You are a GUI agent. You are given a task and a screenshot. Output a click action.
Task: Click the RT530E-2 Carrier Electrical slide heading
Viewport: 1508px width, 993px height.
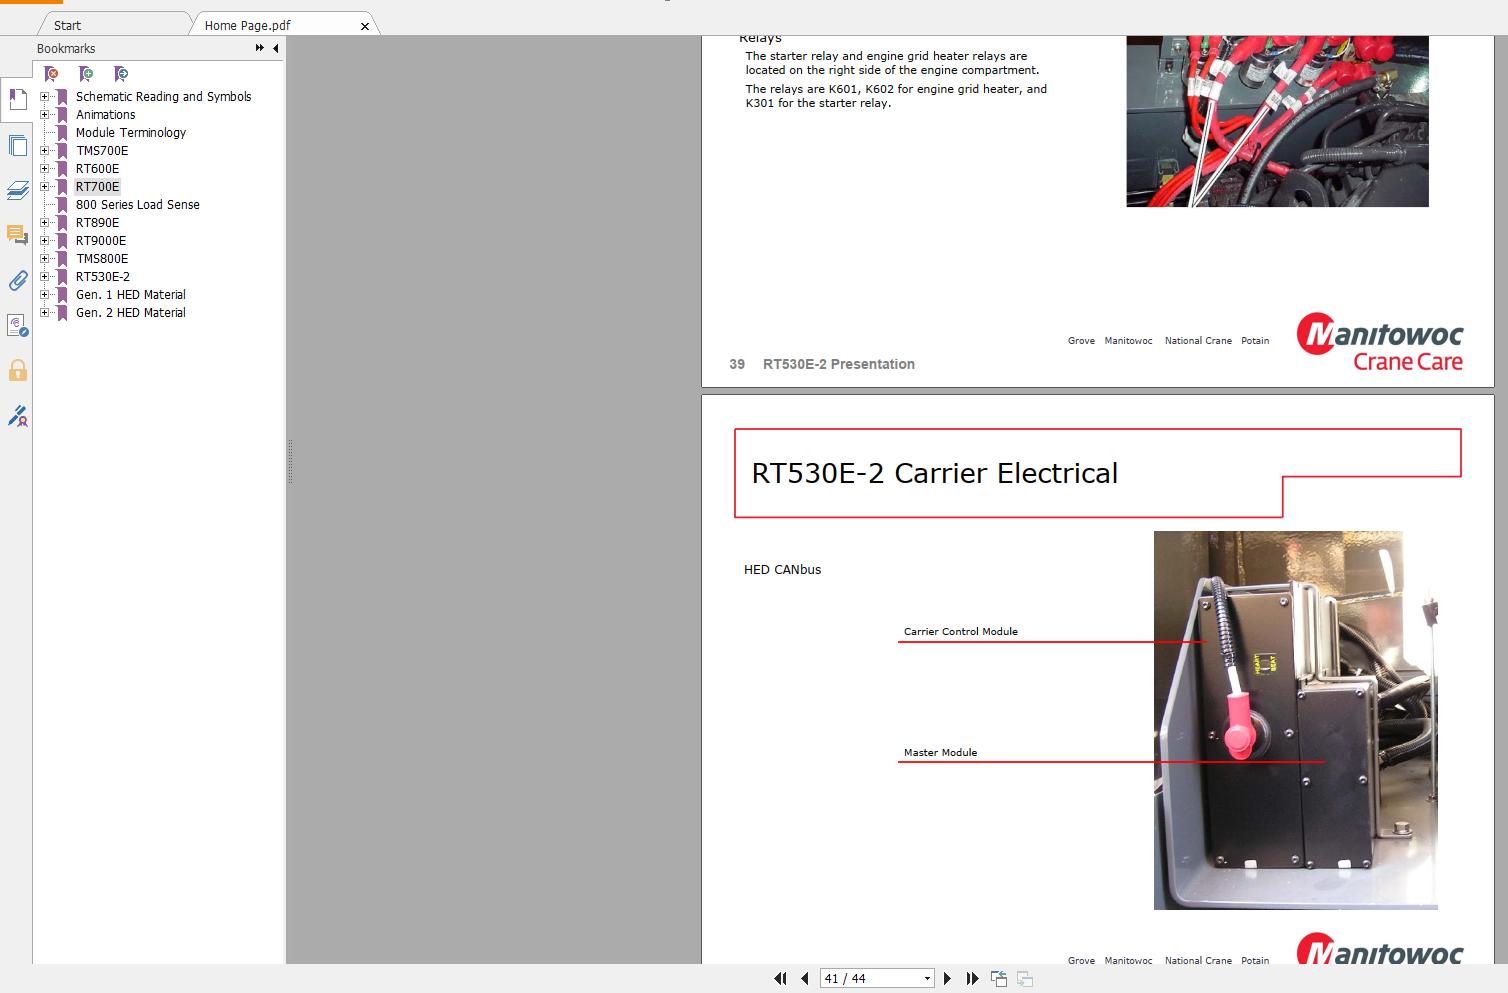[x=935, y=473]
